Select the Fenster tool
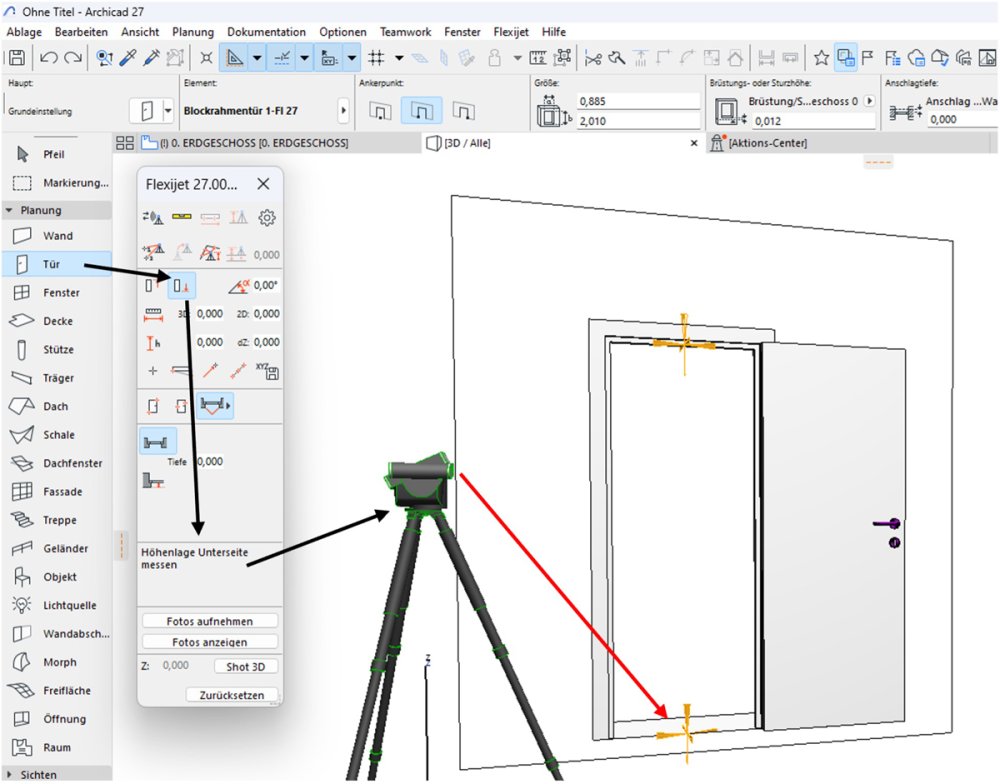 [56, 292]
